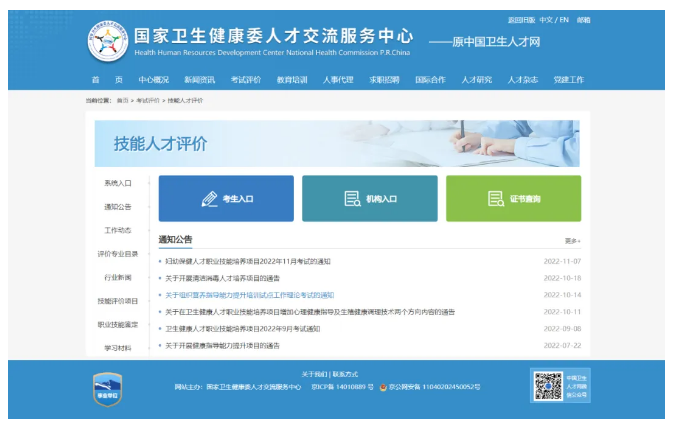Viewport: 675px width, 430px height.
Task: Click 首页 in the breadcrumb trail
Action: [123, 100]
